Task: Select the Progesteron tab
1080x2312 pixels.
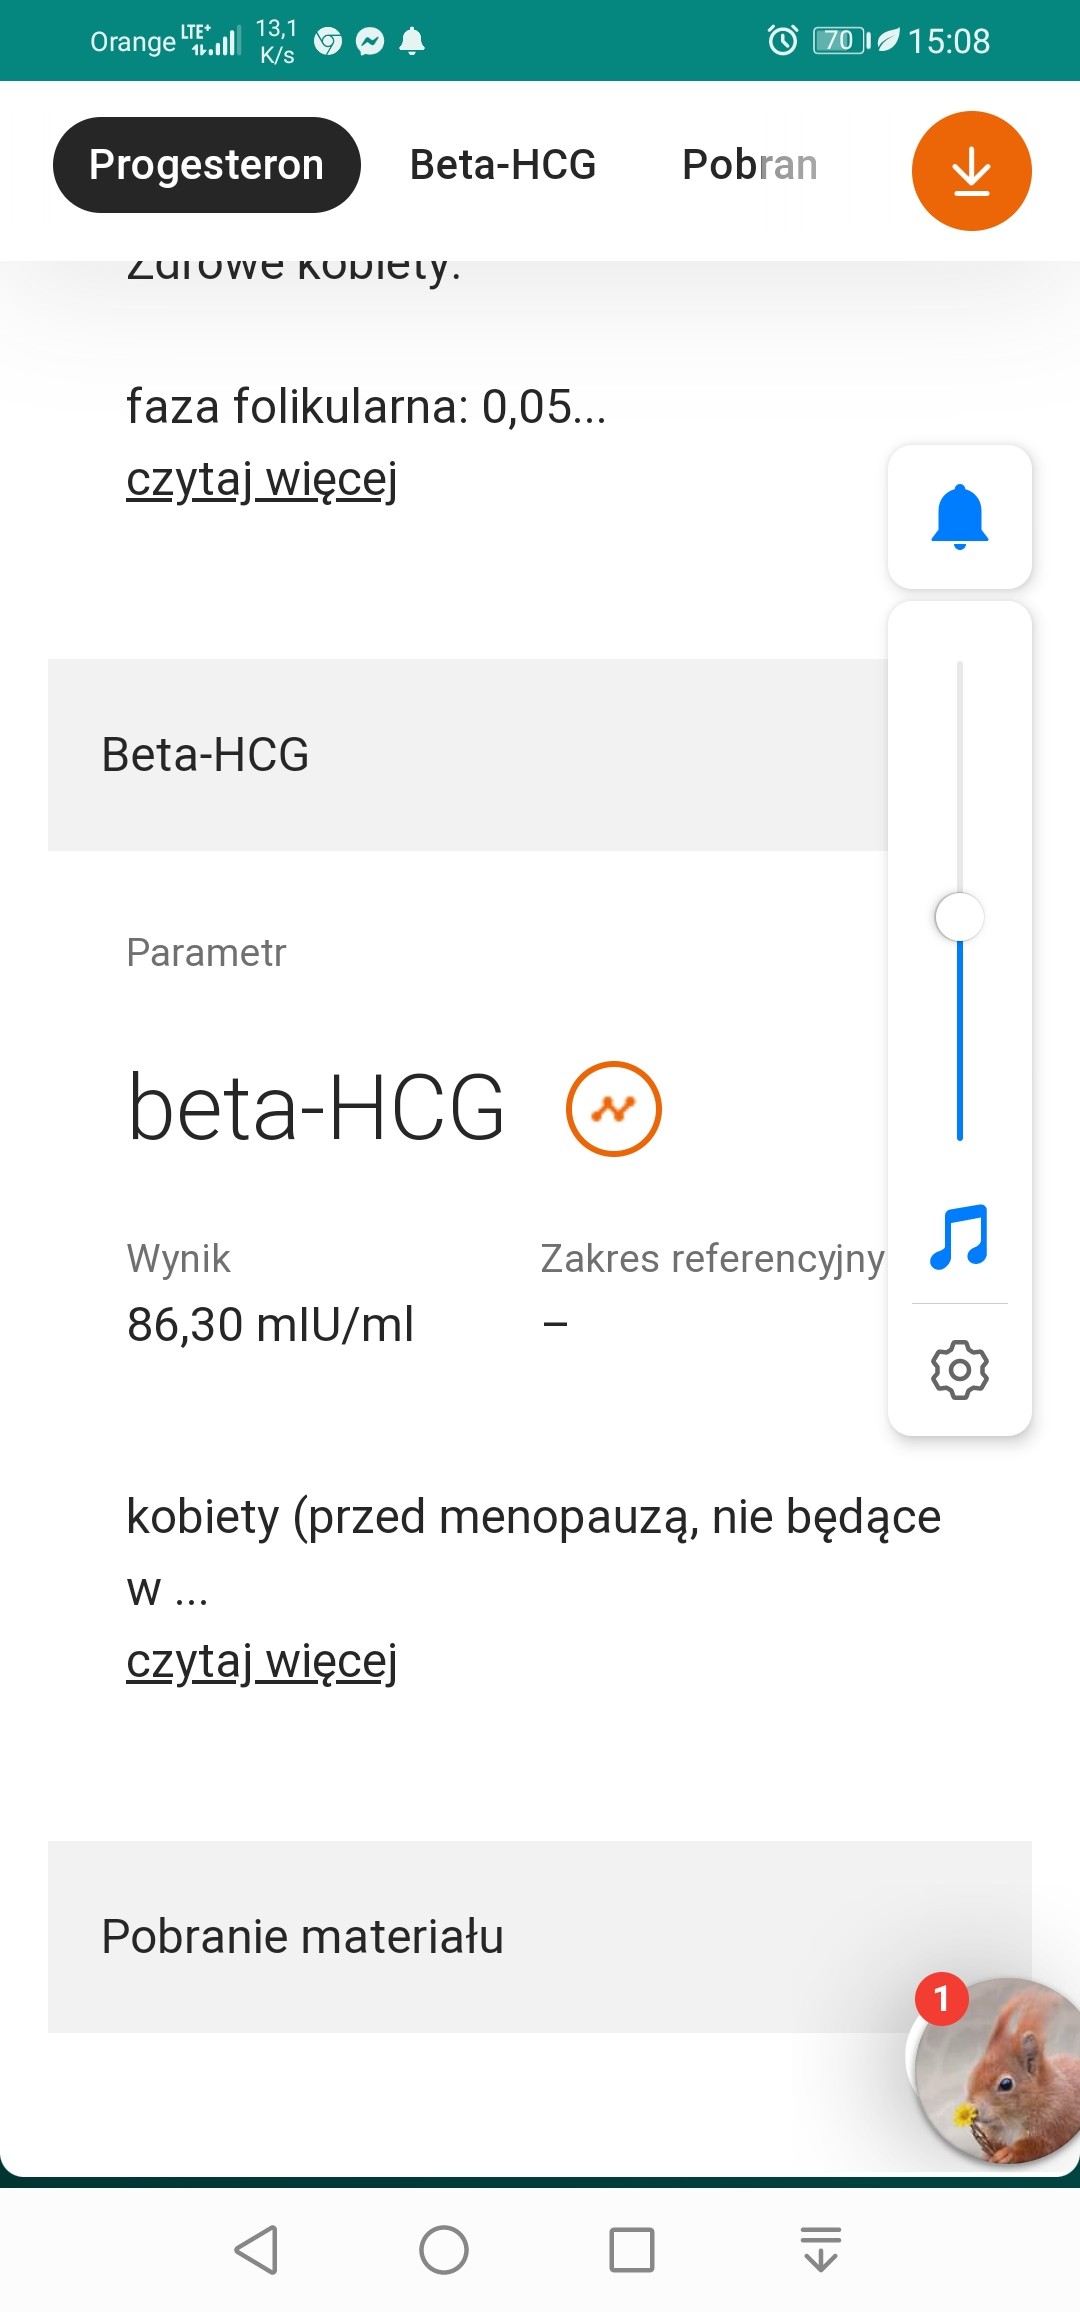Action: pyautogui.click(x=206, y=165)
